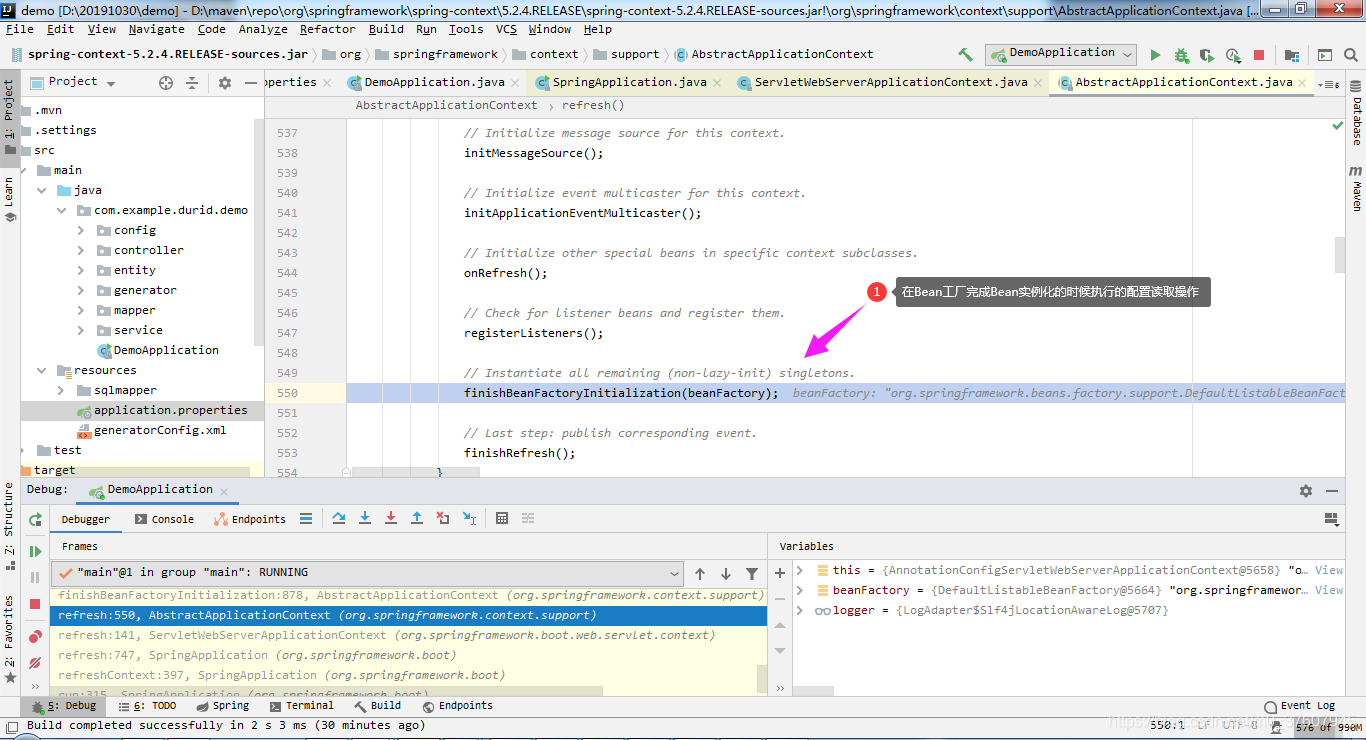This screenshot has height=740, width=1366.
Task: Stop the process via top toolbar red square
Action: (1259, 55)
